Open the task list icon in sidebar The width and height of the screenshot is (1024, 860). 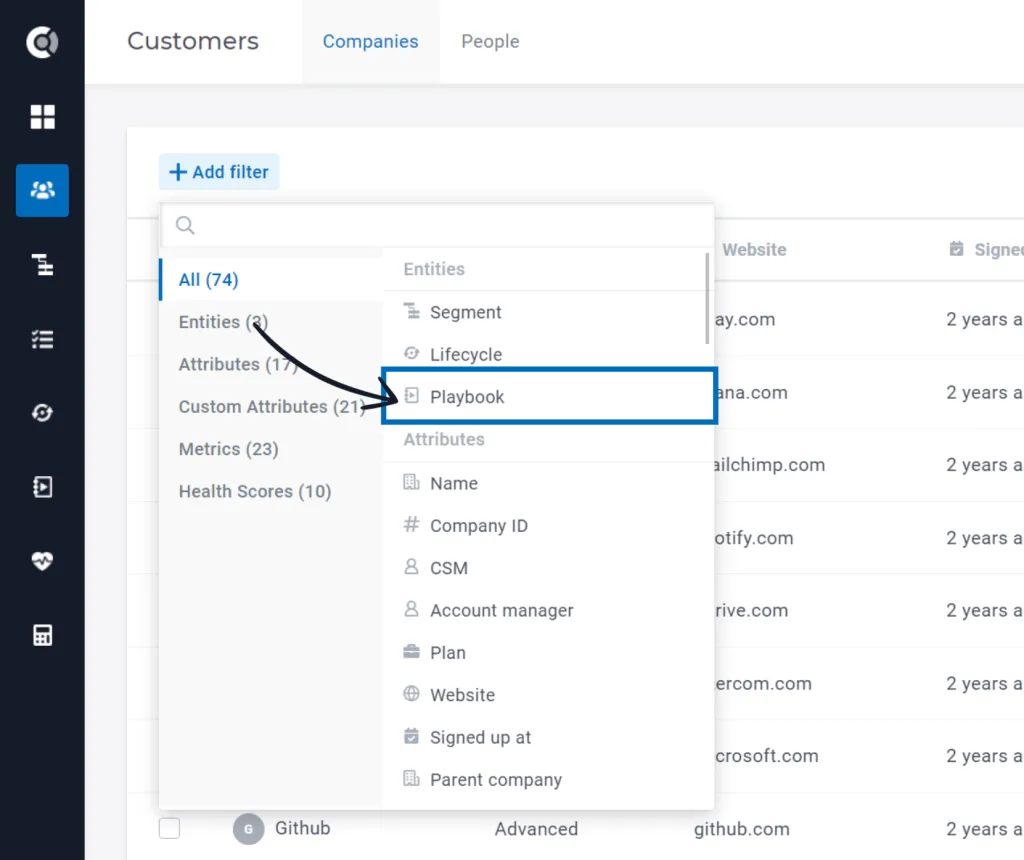click(x=42, y=339)
